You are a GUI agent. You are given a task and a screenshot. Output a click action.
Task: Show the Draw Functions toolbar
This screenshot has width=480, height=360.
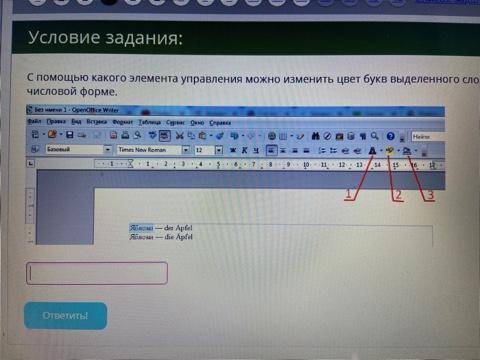[x=301, y=136]
